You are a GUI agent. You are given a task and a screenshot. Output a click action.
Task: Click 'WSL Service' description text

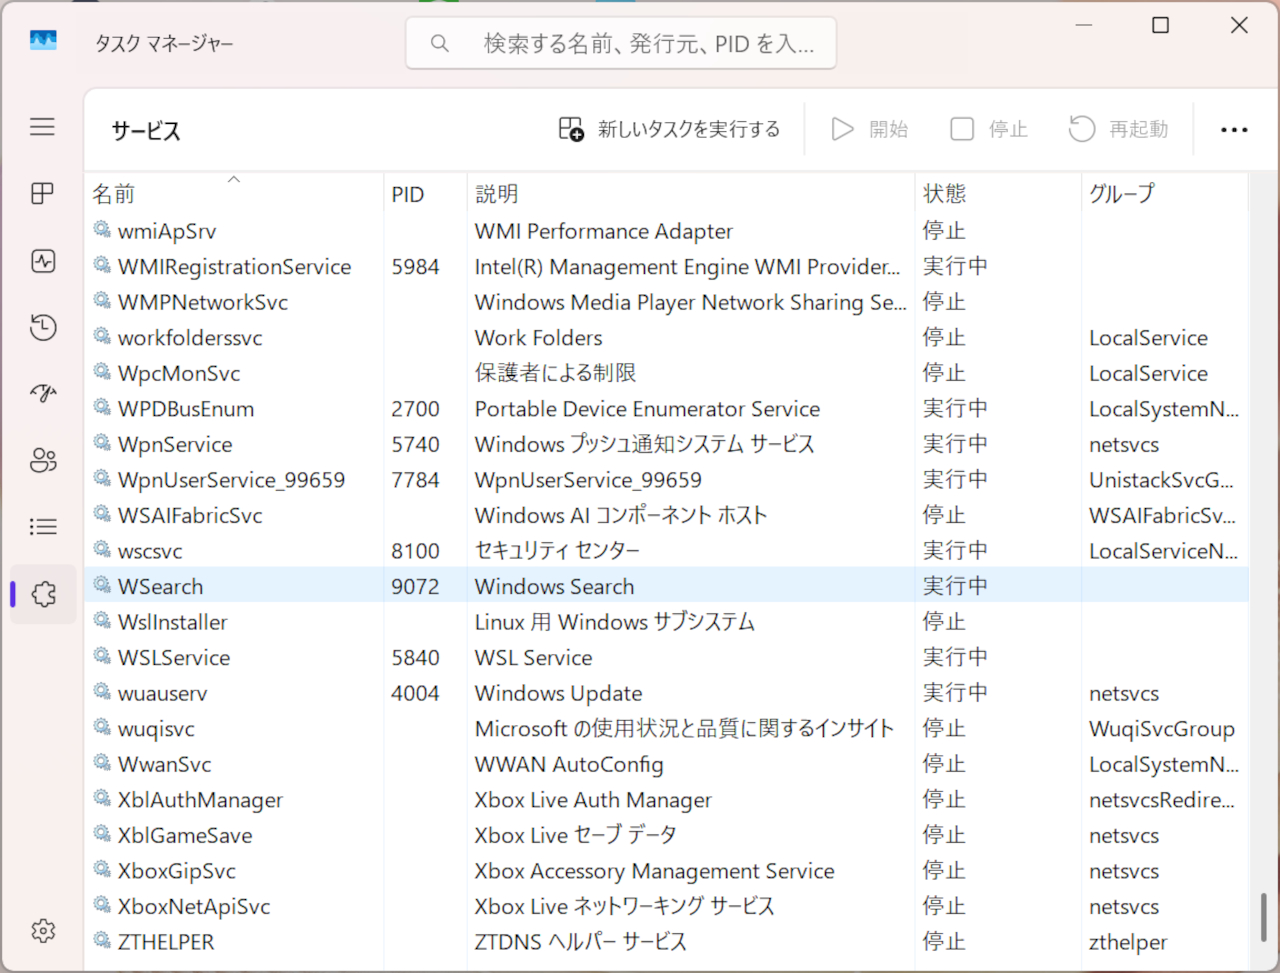pos(533,658)
